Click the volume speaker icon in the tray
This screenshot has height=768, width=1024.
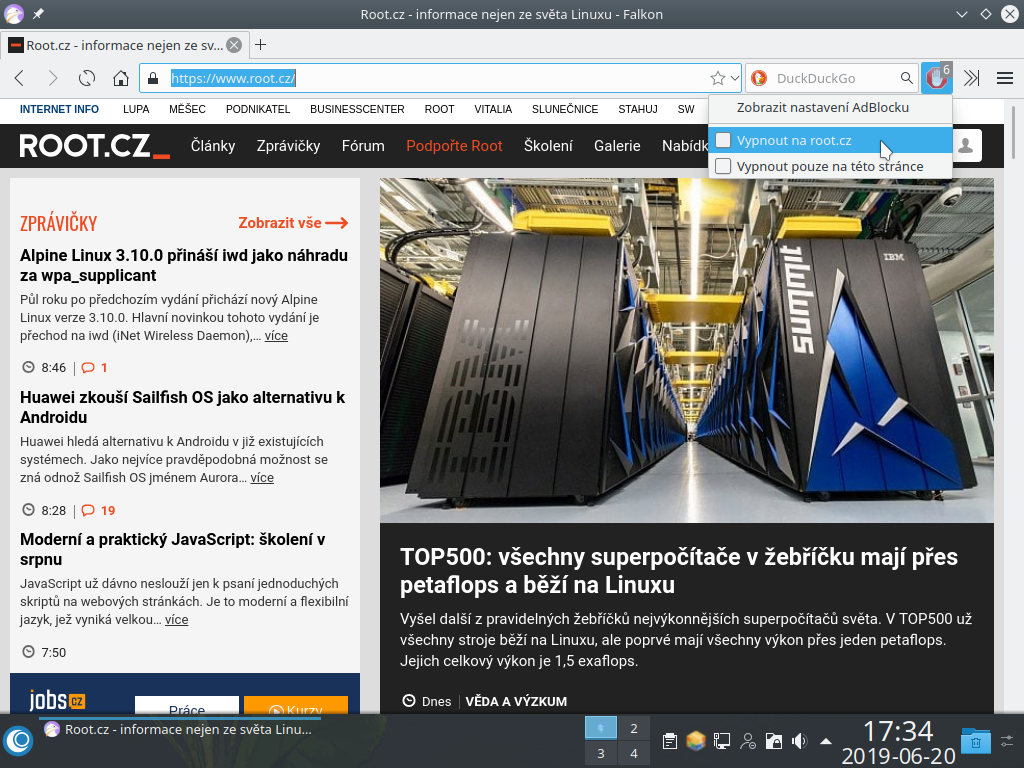[798, 740]
